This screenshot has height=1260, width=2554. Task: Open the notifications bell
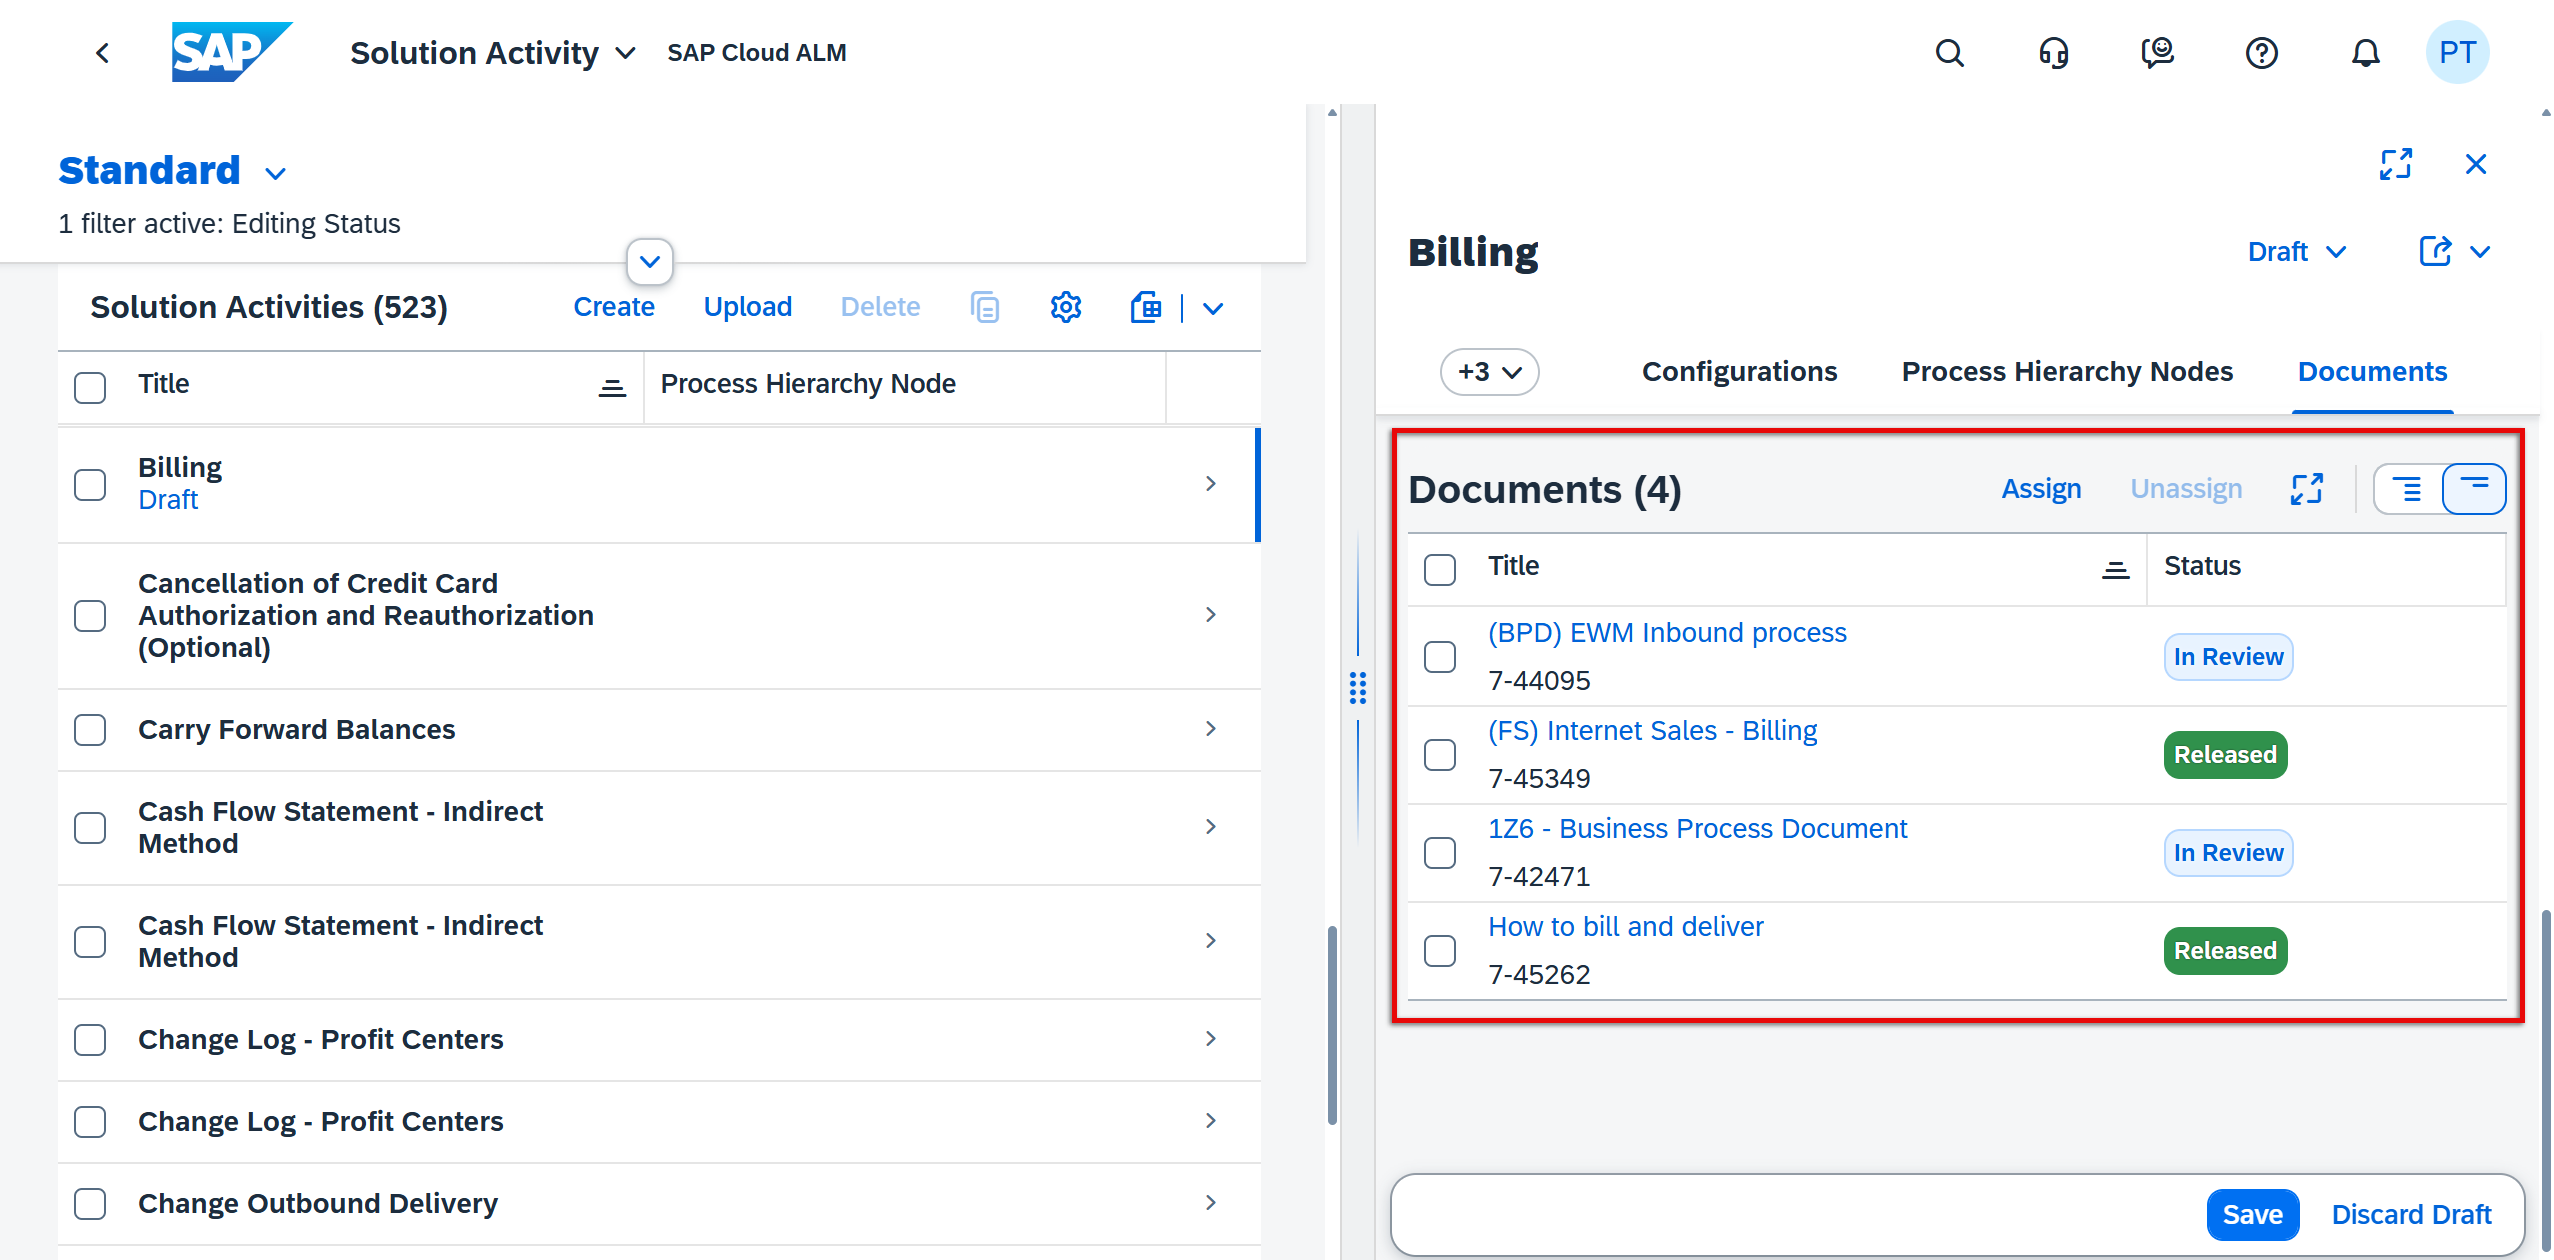click(2364, 52)
